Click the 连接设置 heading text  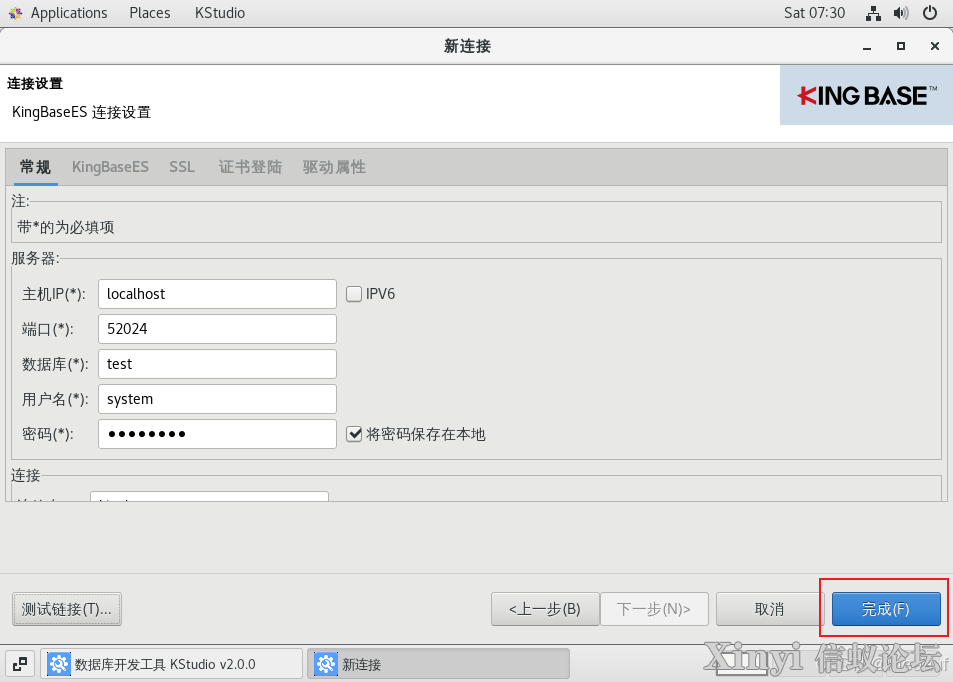point(35,83)
